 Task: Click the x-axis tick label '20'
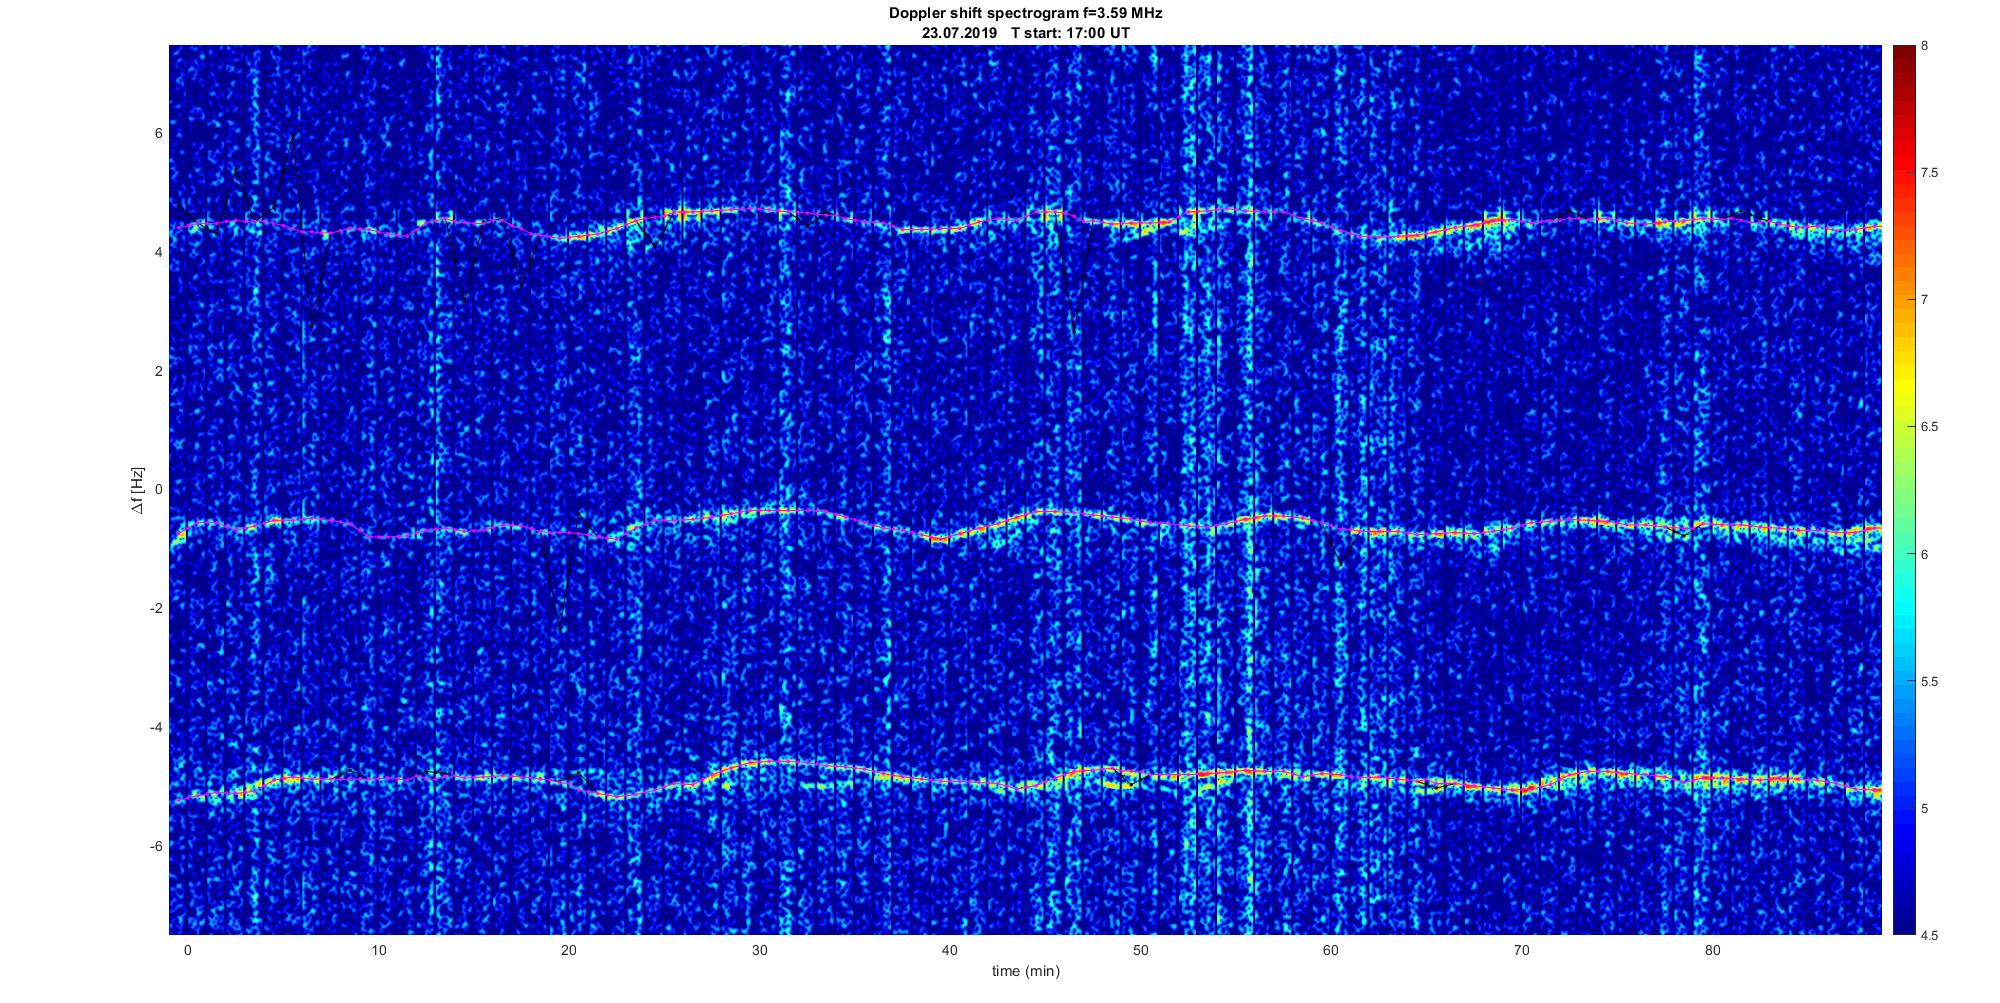tap(568, 951)
